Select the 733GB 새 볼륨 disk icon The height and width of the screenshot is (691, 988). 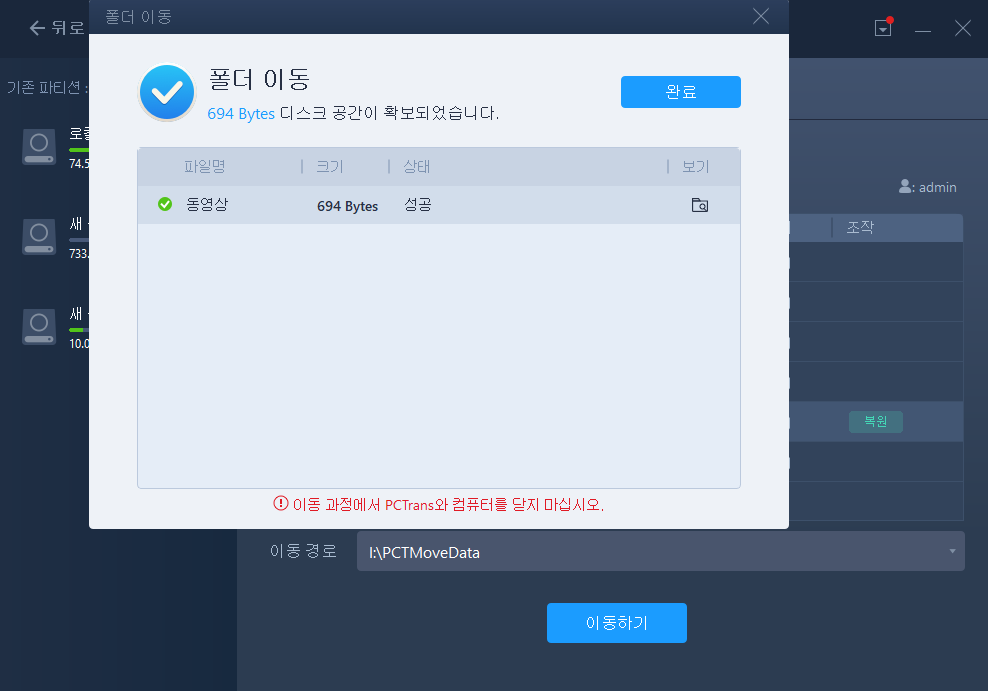[38, 237]
